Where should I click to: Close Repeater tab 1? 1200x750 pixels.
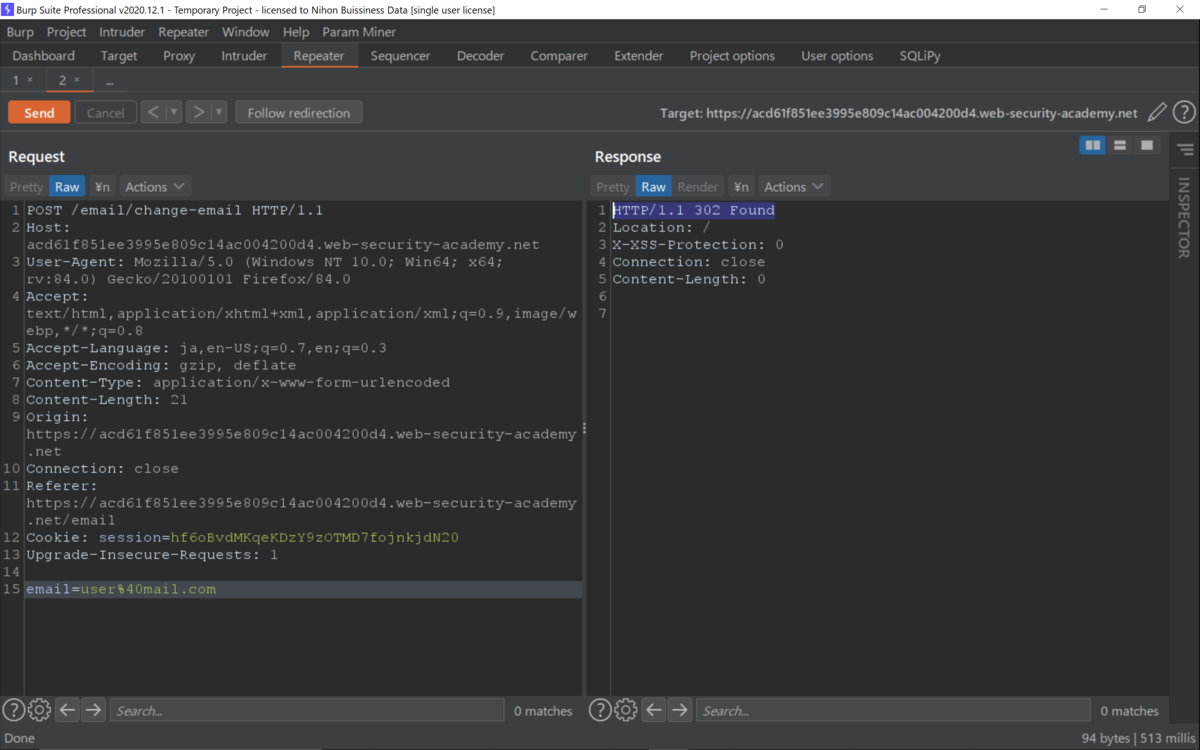pos(30,80)
